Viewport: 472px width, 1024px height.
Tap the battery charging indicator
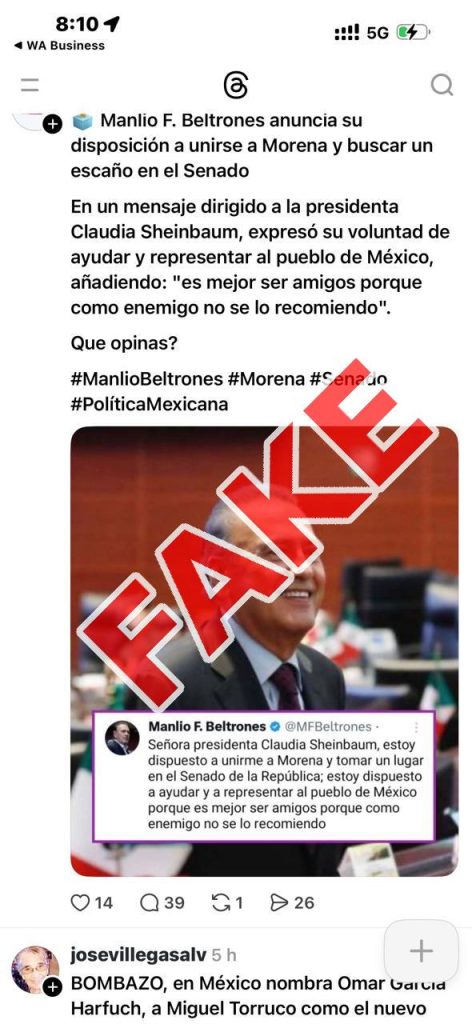(413, 32)
